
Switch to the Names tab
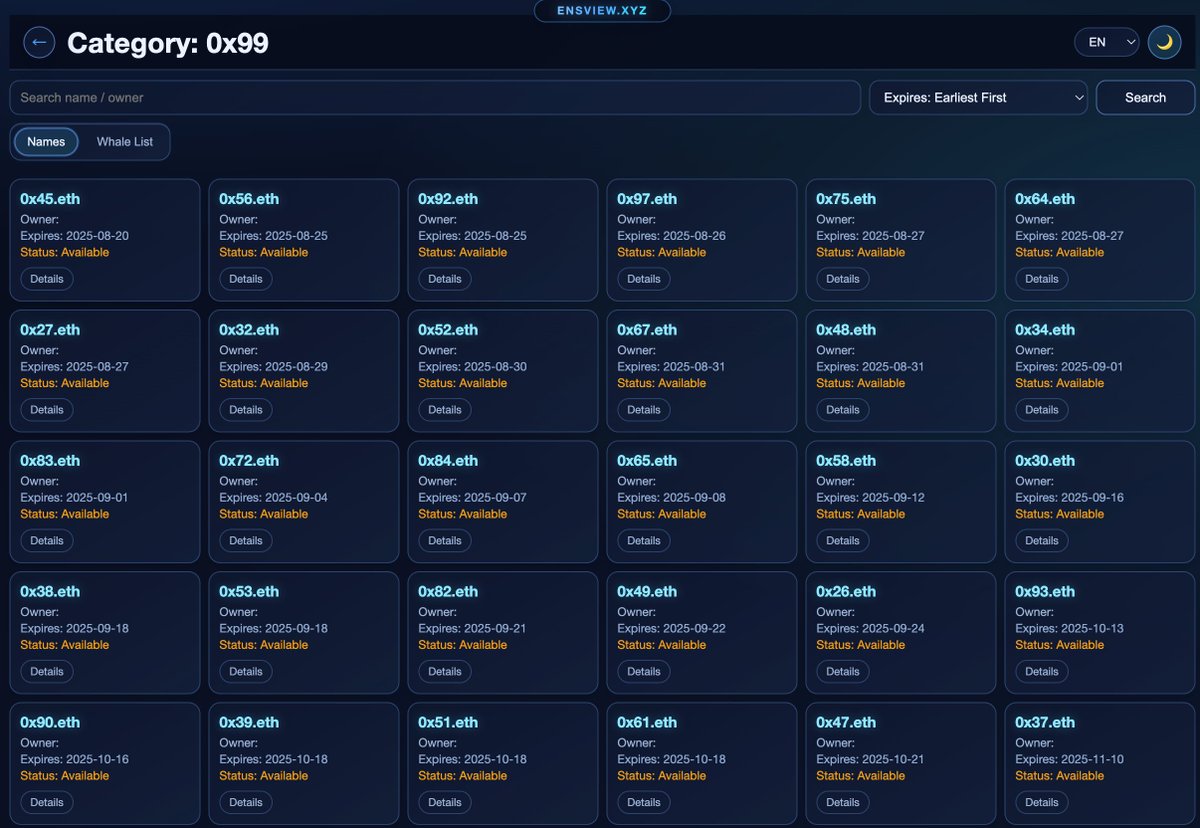(46, 142)
